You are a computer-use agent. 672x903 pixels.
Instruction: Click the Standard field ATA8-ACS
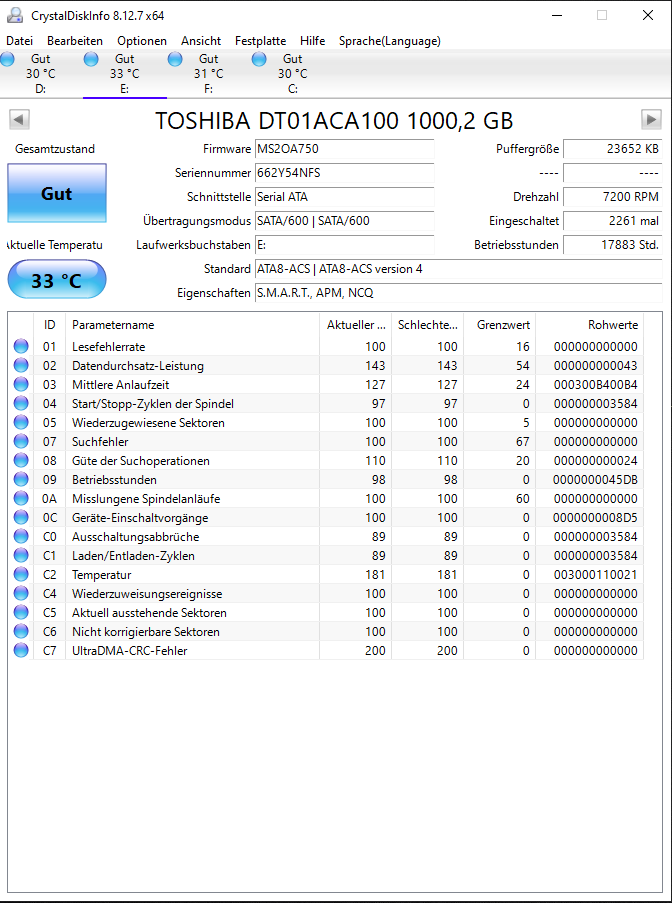click(x=458, y=269)
